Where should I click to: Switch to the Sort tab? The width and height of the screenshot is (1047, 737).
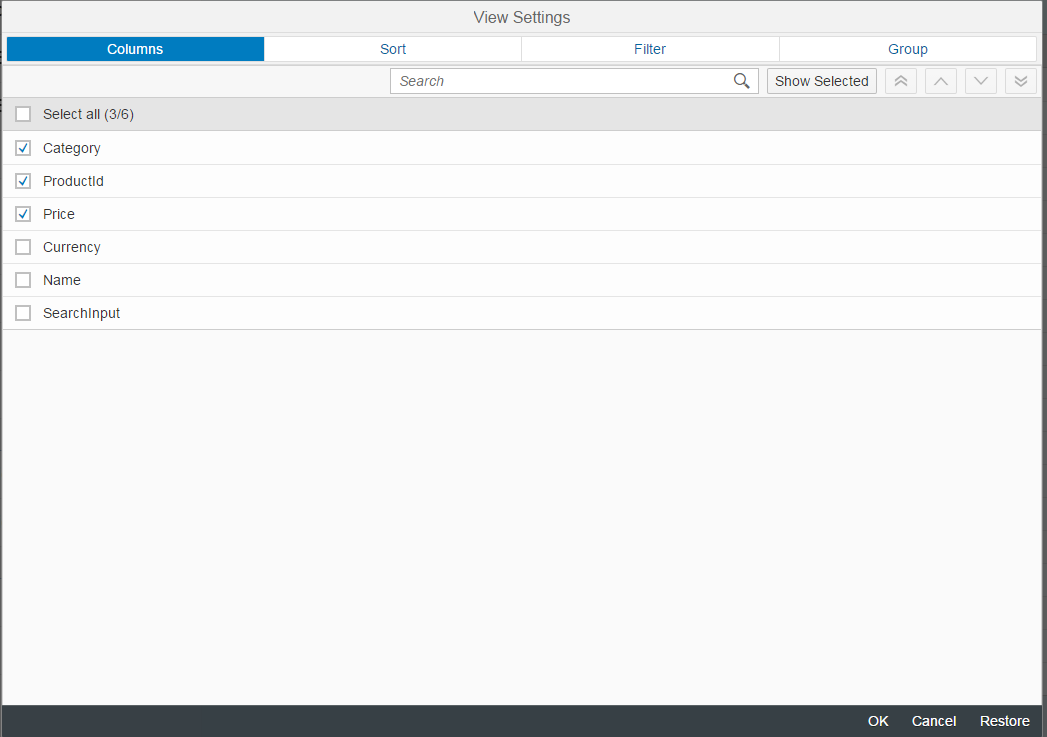tap(393, 49)
